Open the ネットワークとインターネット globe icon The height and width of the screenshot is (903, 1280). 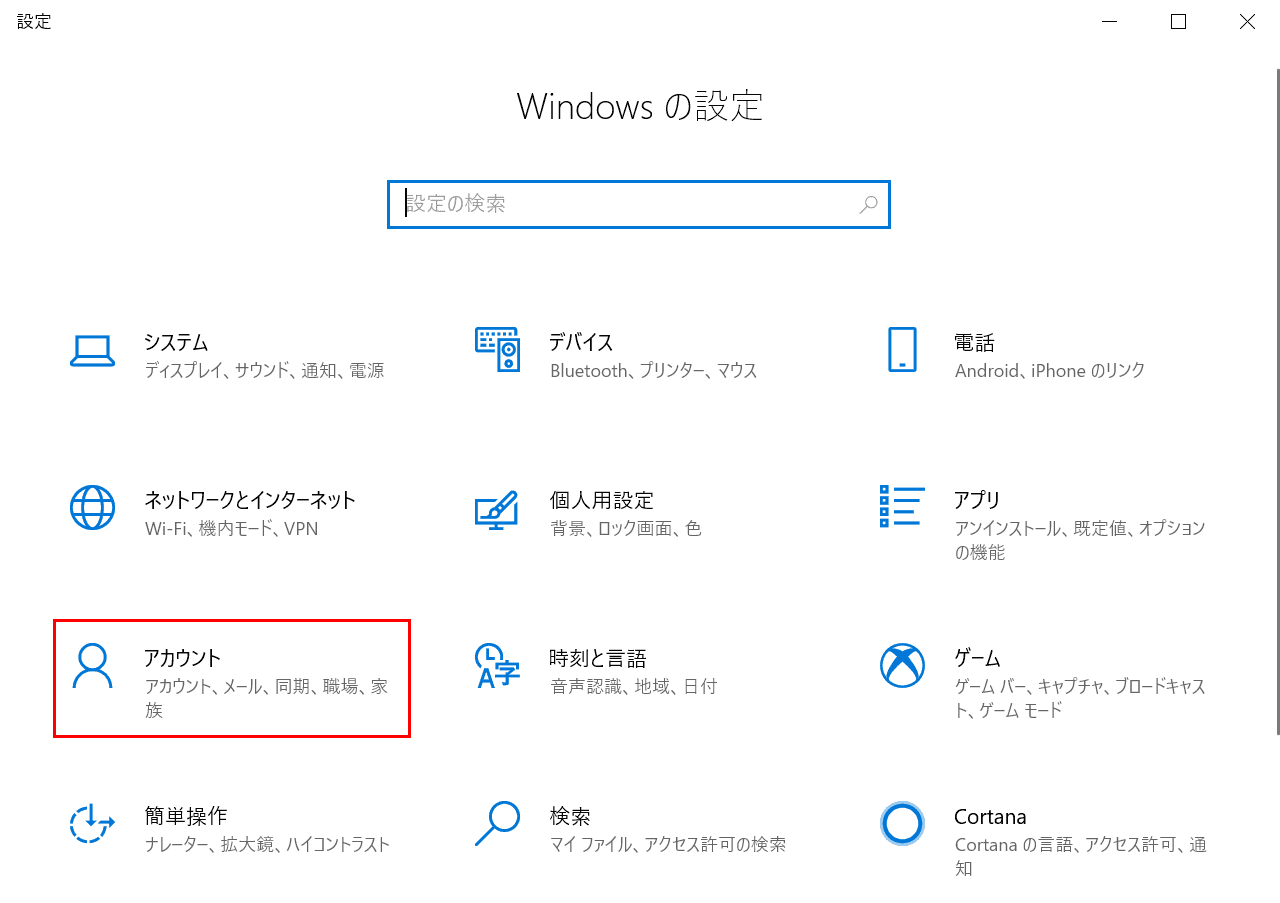coord(92,507)
